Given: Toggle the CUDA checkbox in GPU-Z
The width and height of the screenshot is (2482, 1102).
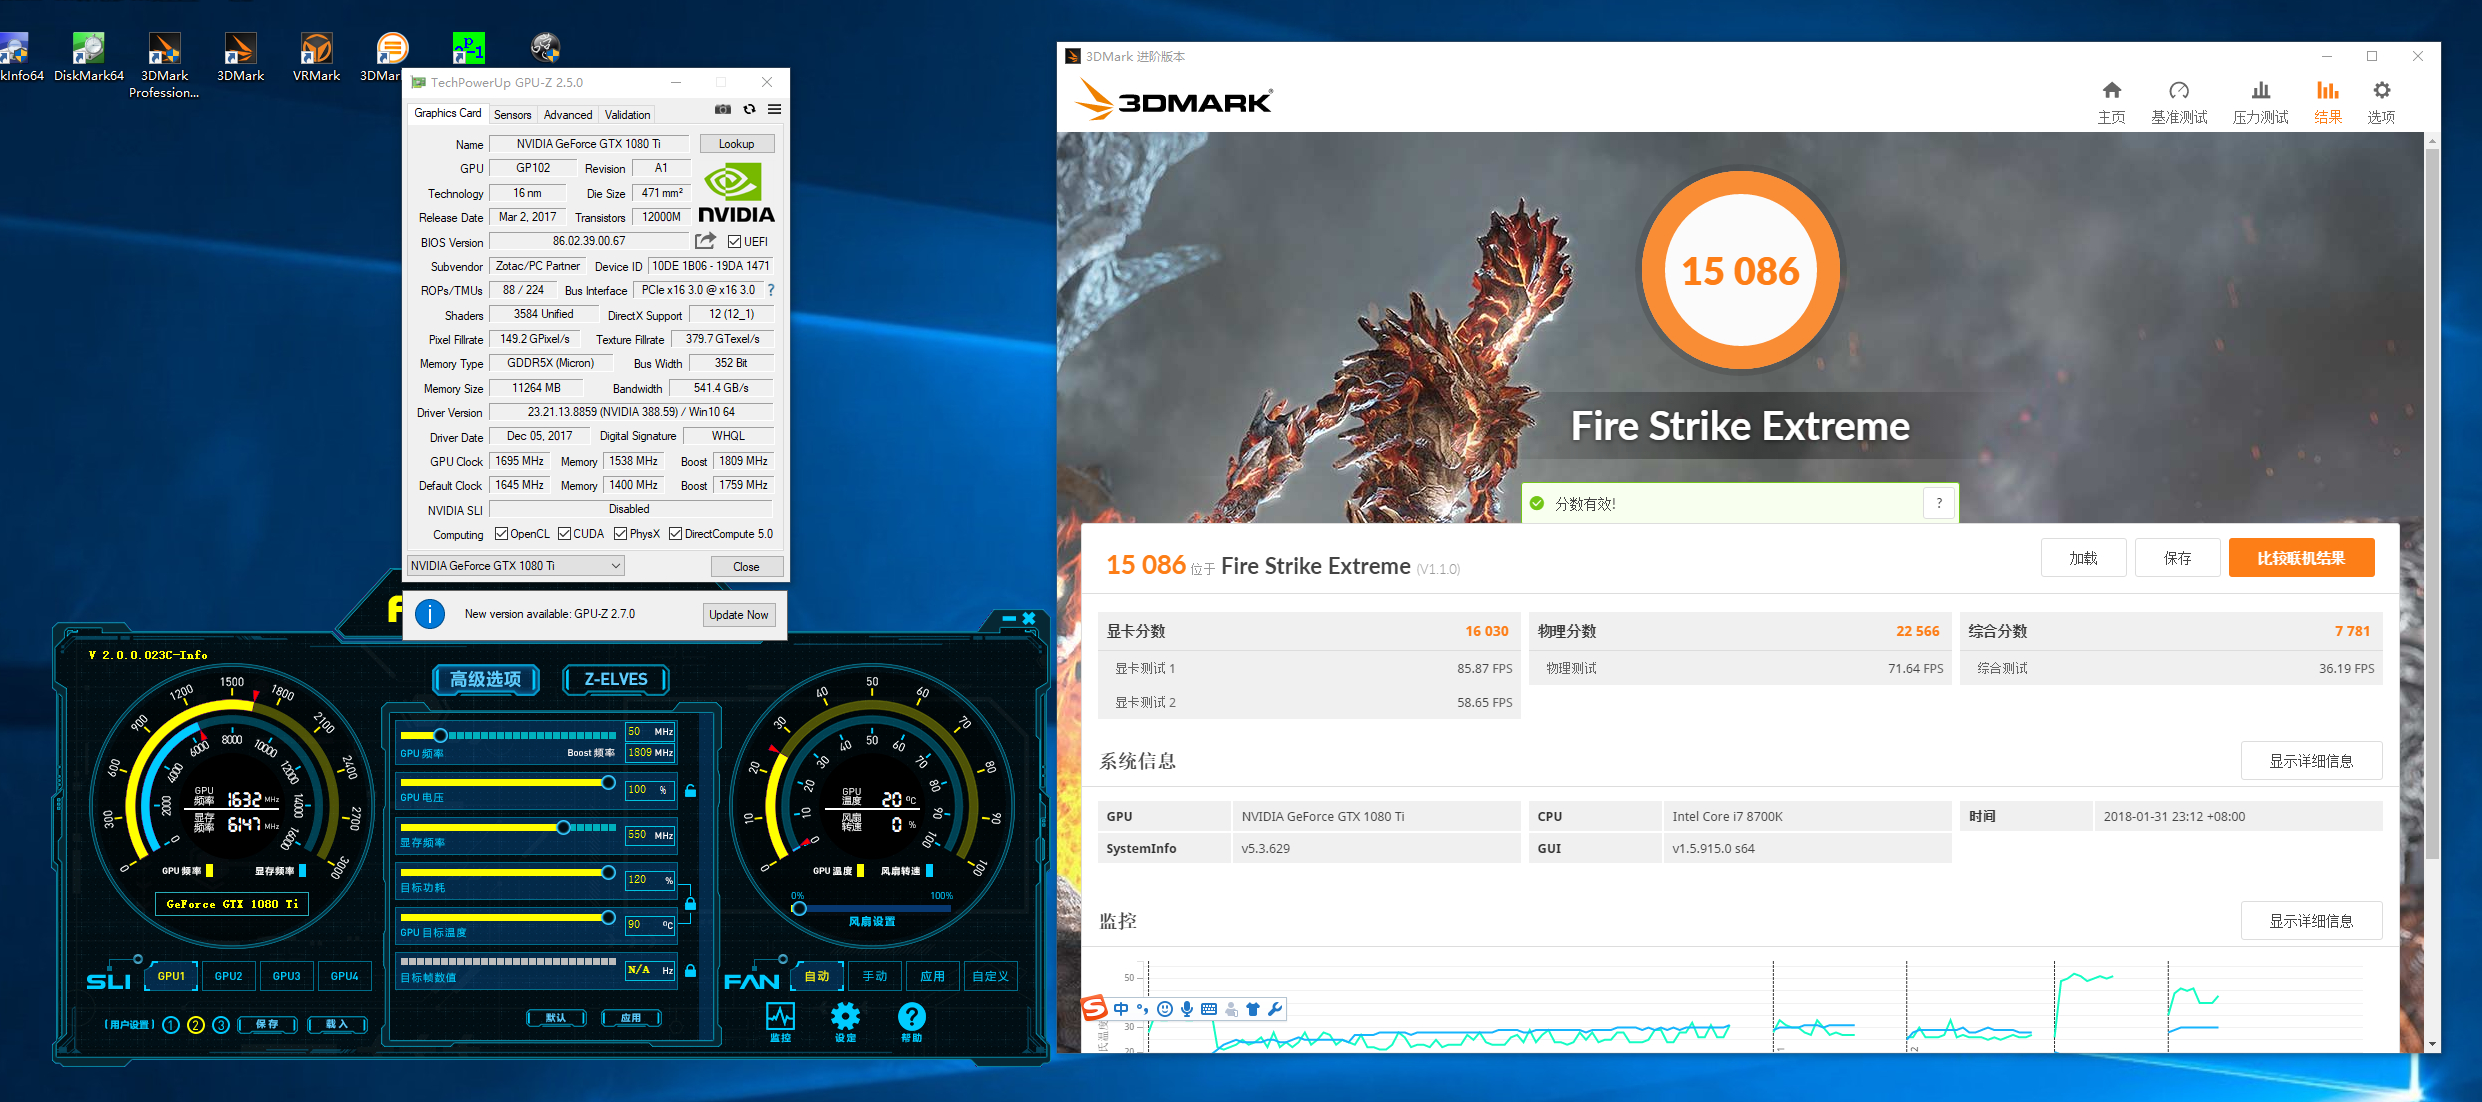Looking at the screenshot, I should coord(565,534).
